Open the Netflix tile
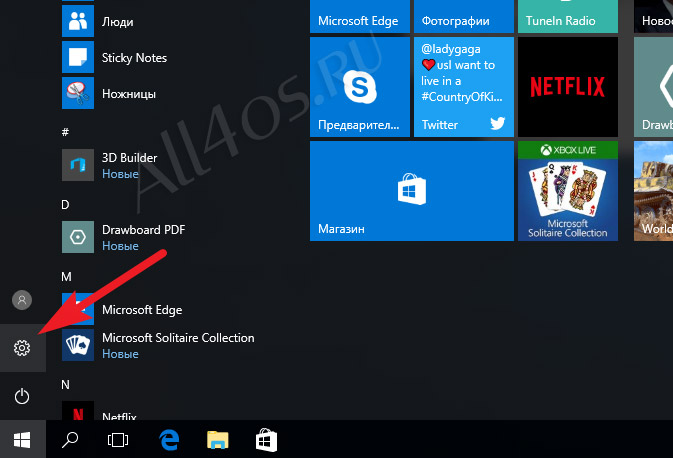 [568, 87]
